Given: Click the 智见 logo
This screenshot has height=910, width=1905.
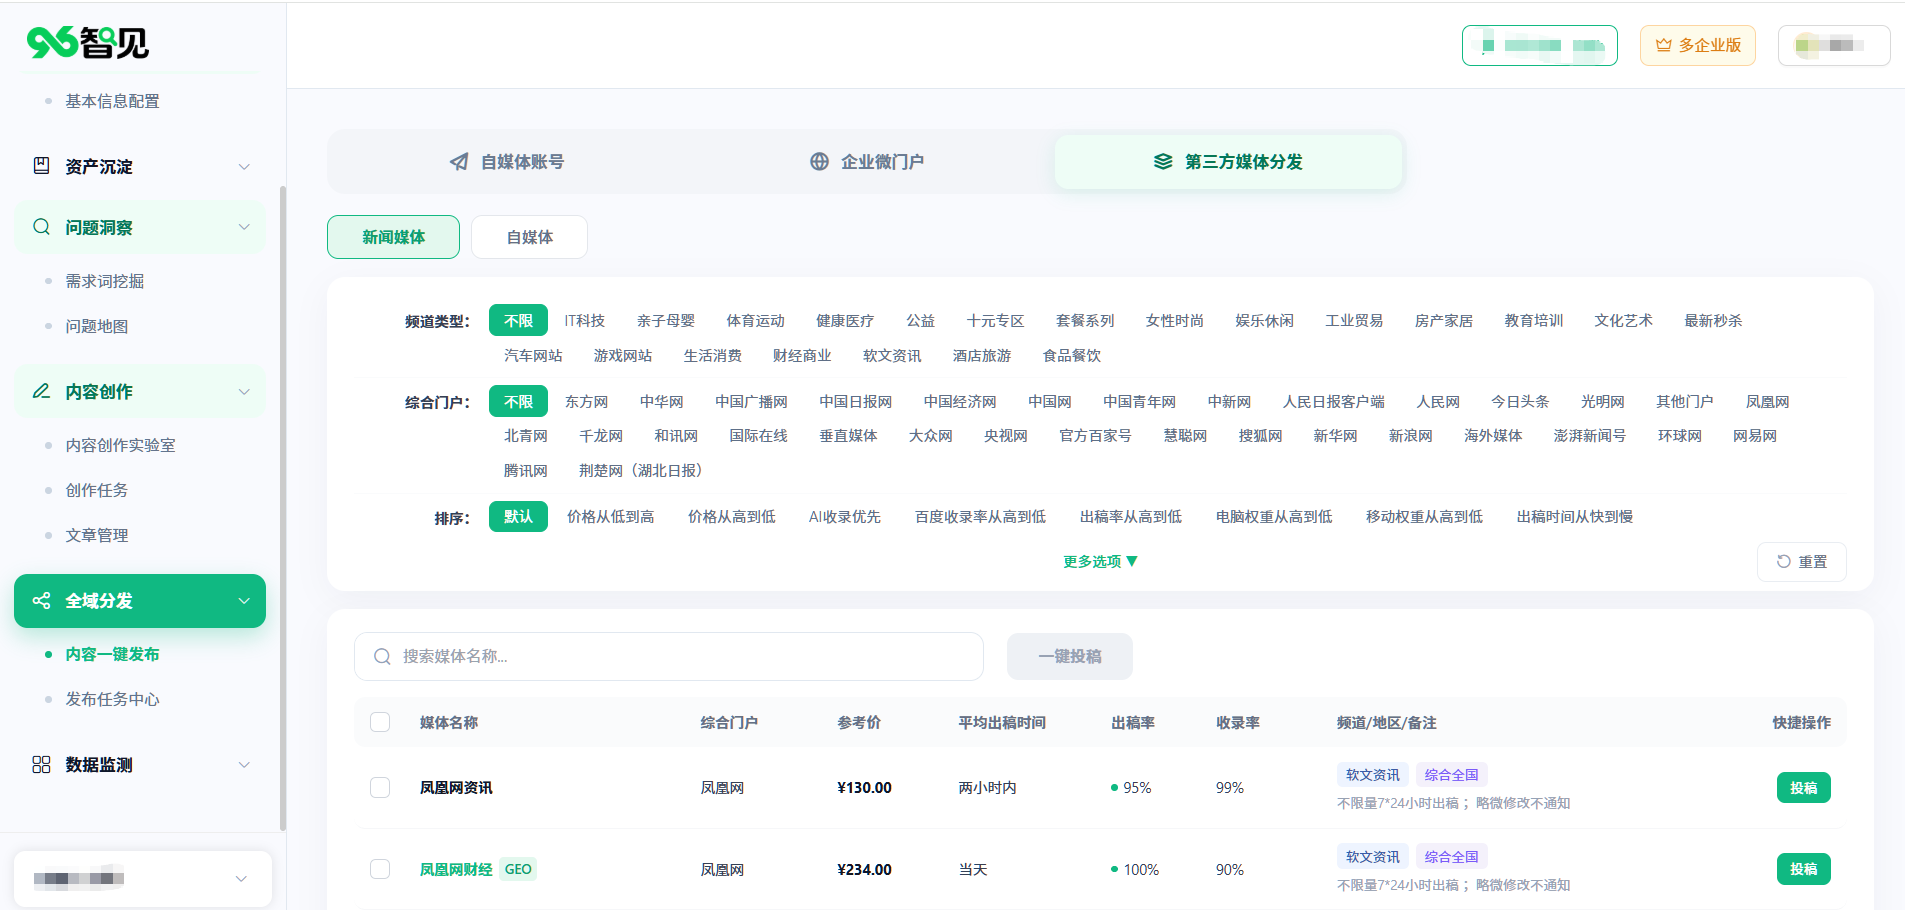Looking at the screenshot, I should coord(88,43).
